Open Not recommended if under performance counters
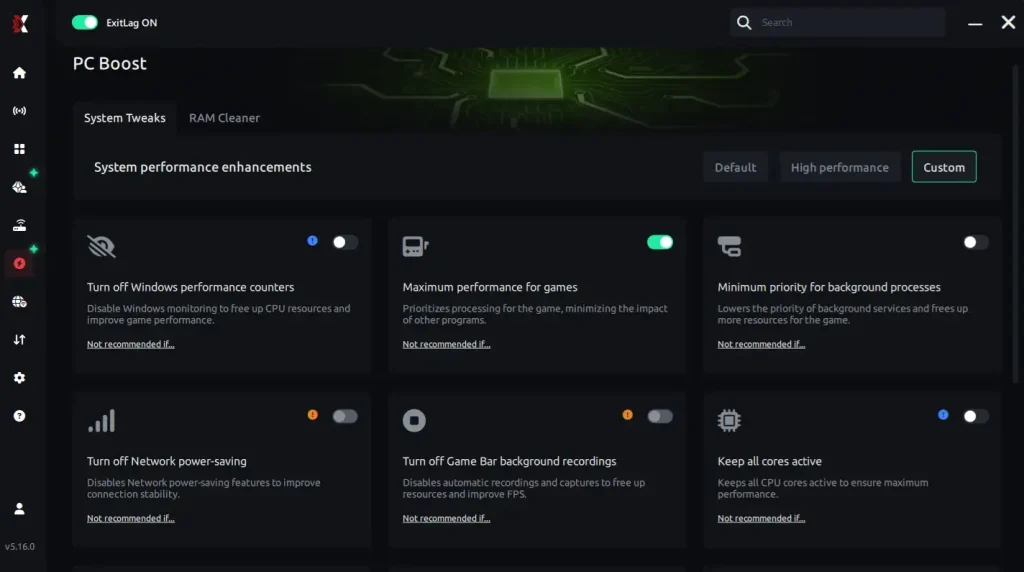This screenshot has width=1024, height=572. [131, 344]
